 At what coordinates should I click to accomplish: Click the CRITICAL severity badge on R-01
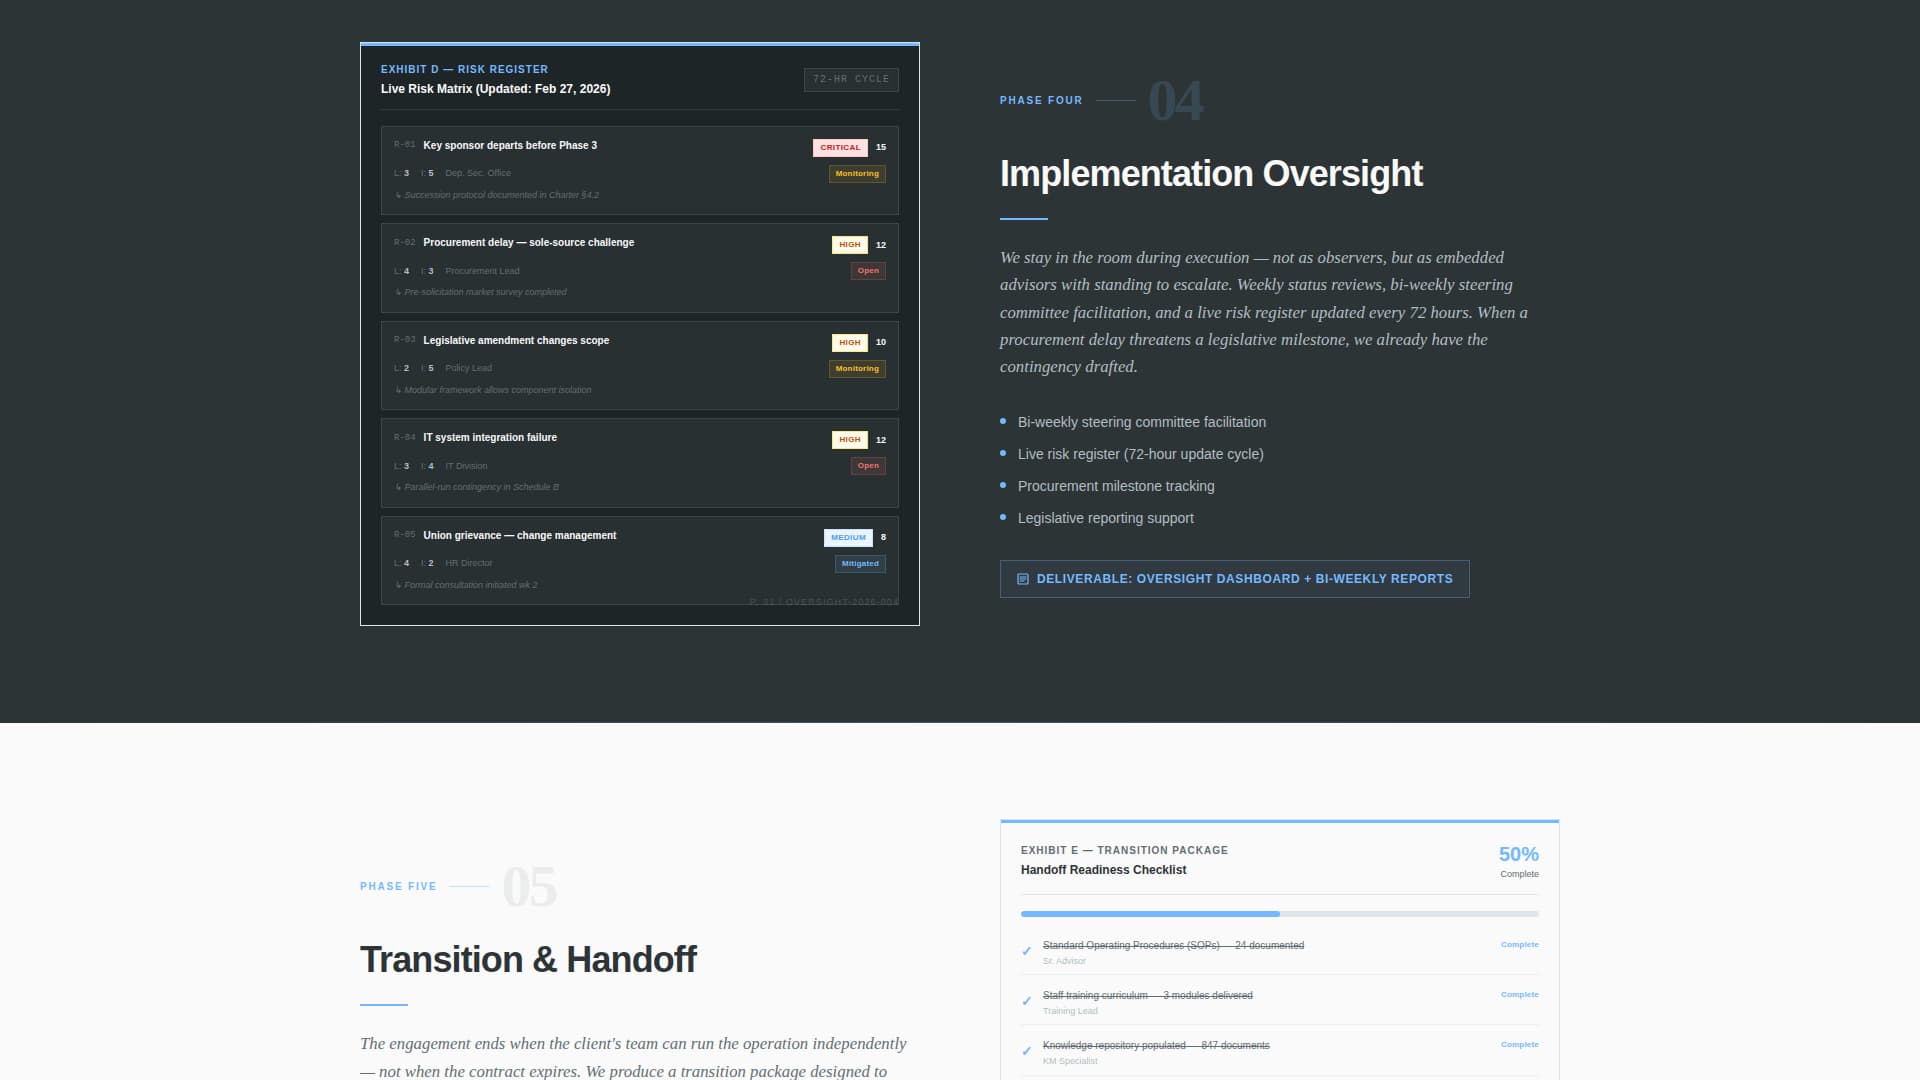[840, 147]
